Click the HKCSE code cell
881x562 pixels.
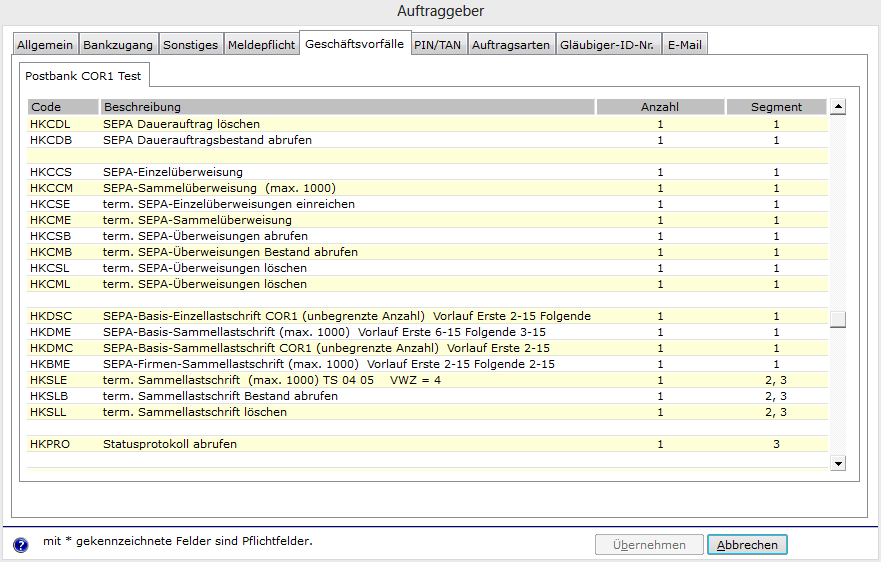pyautogui.click(x=50, y=204)
